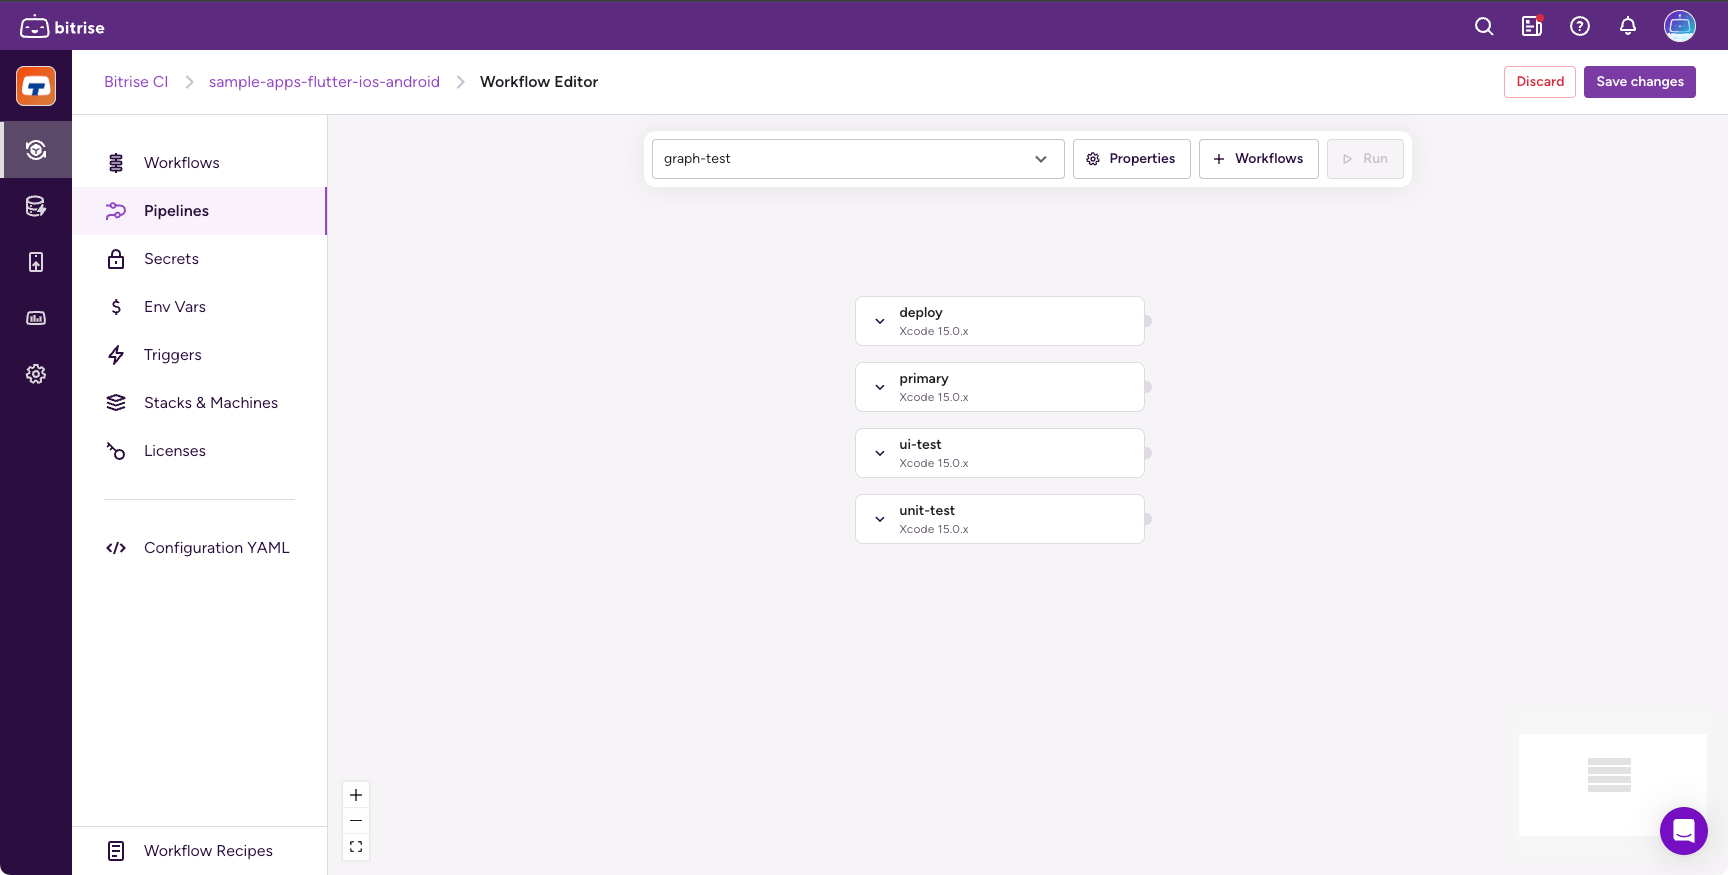This screenshot has height=875, width=1728.
Task: Click the Save changes button
Action: click(x=1639, y=82)
